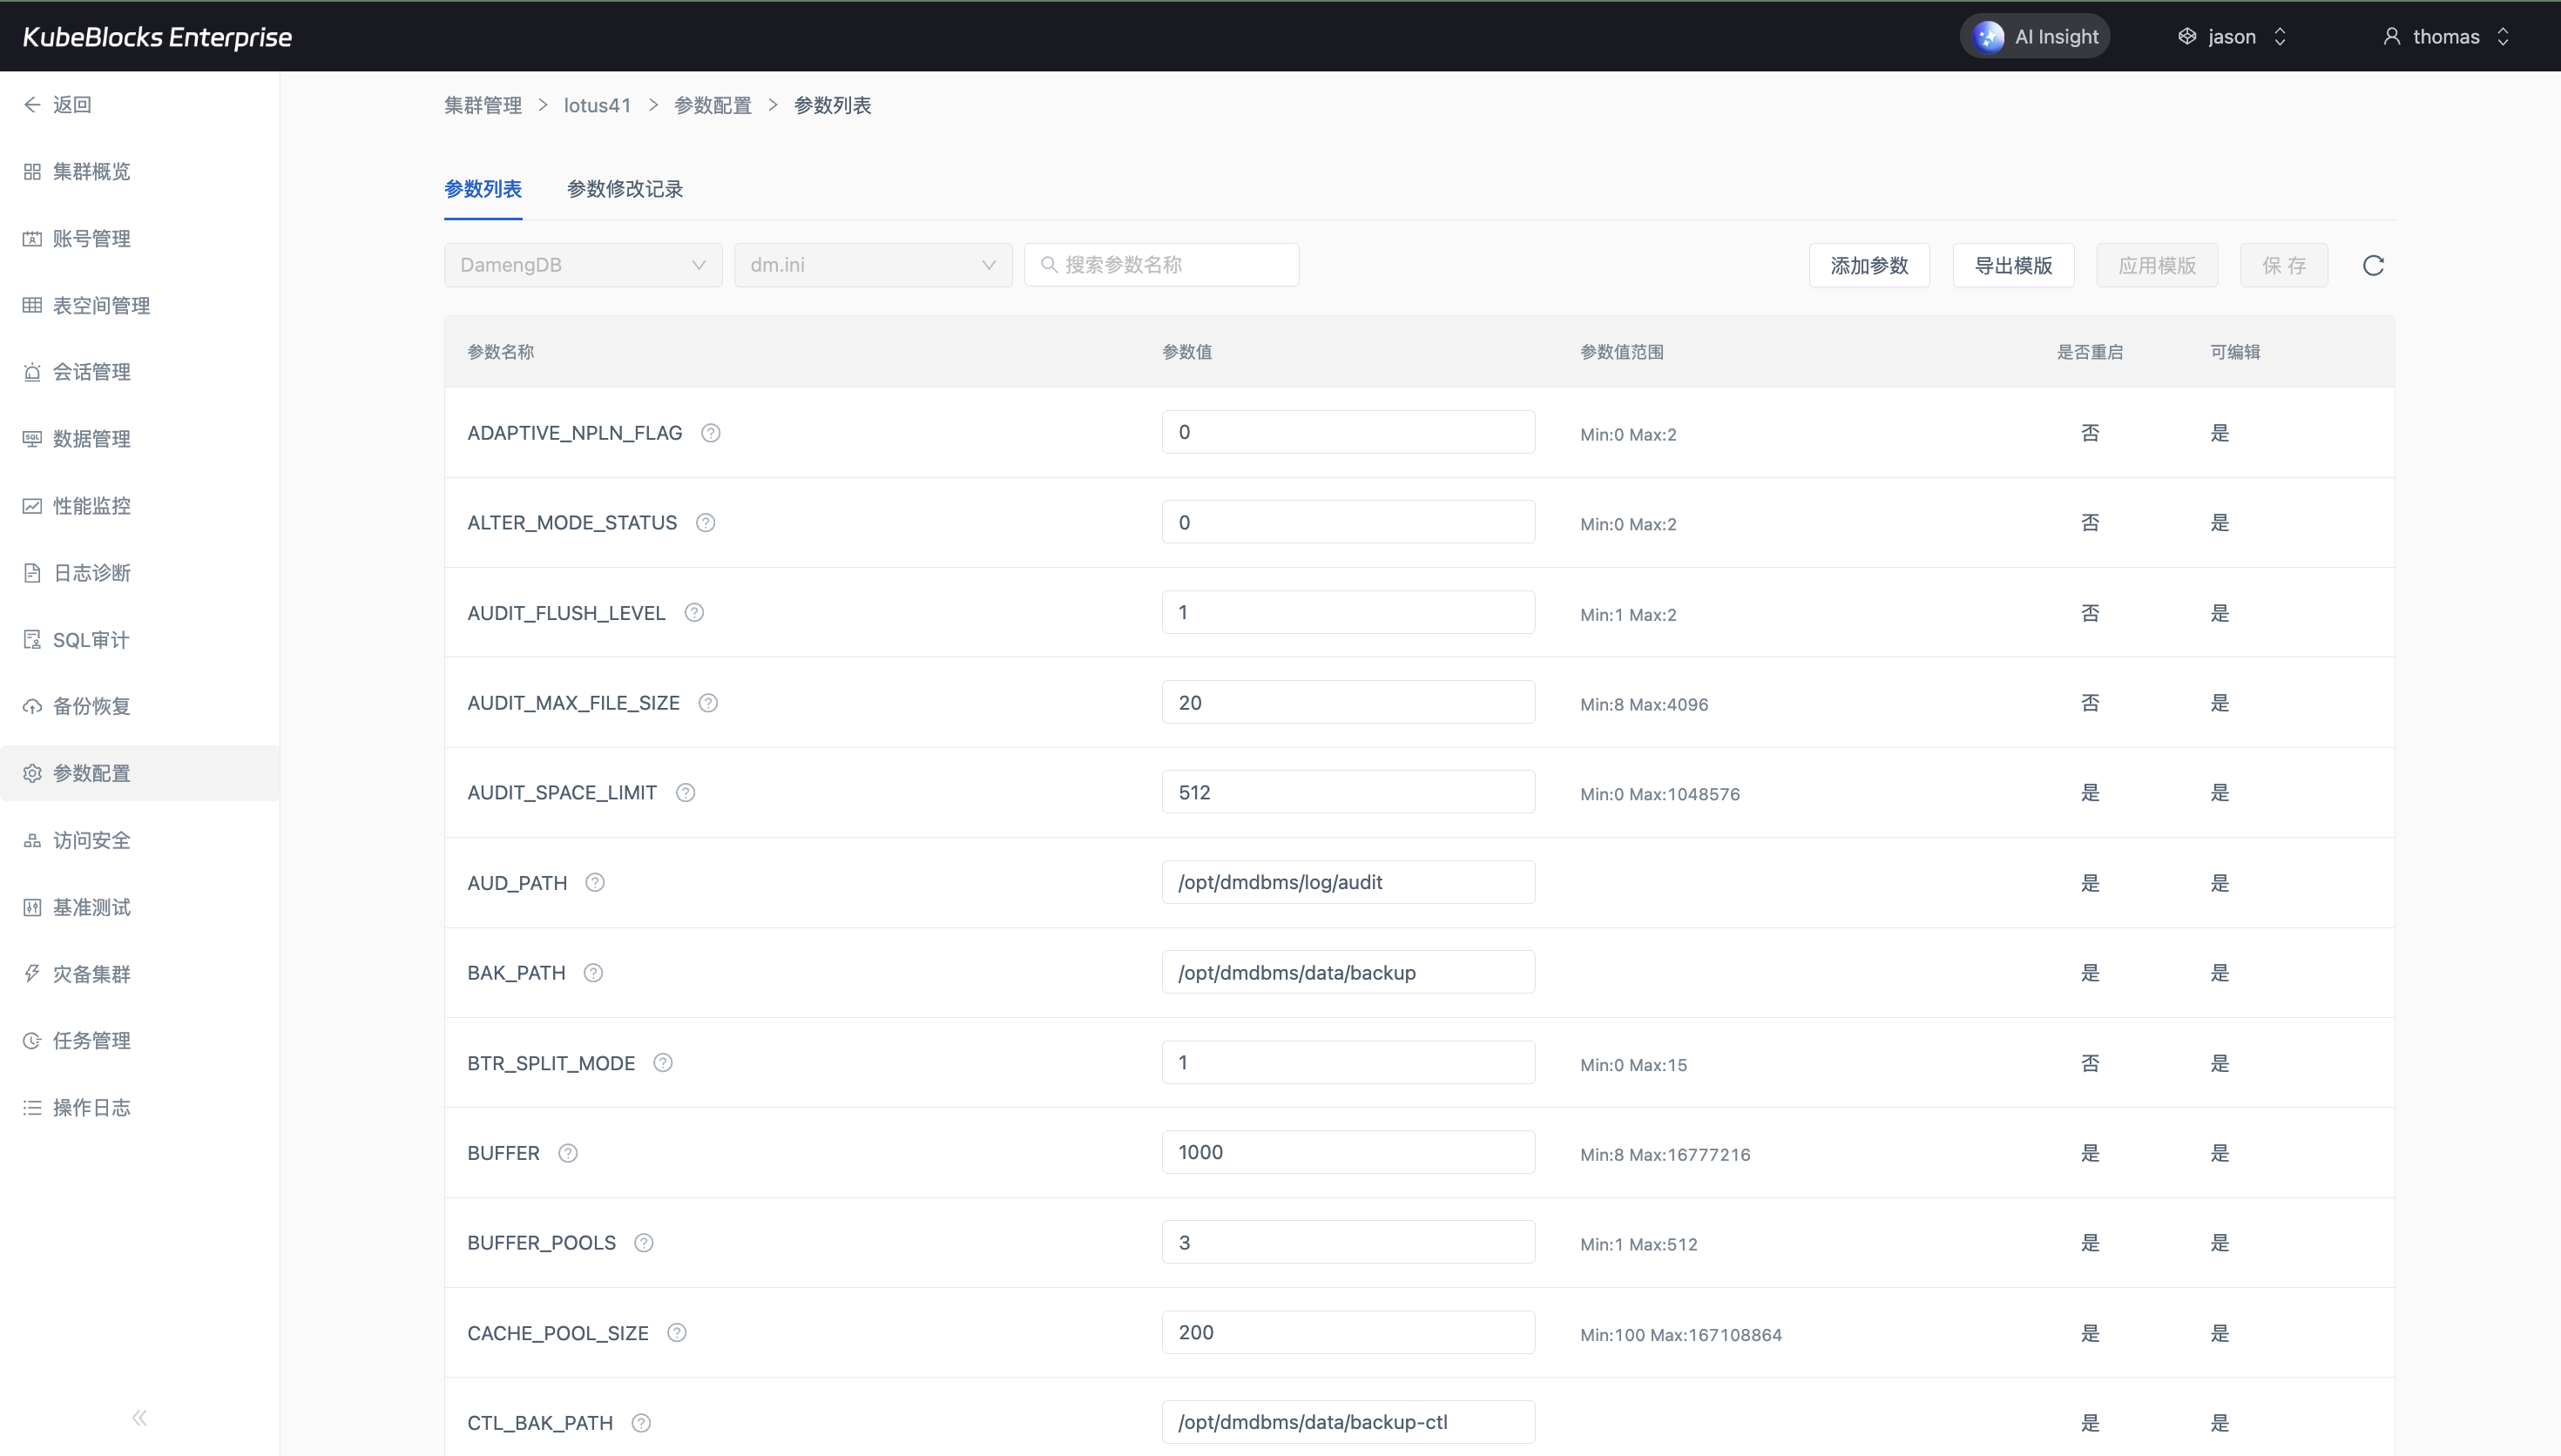
Task: Expand the jason organization switcher
Action: 2232,37
